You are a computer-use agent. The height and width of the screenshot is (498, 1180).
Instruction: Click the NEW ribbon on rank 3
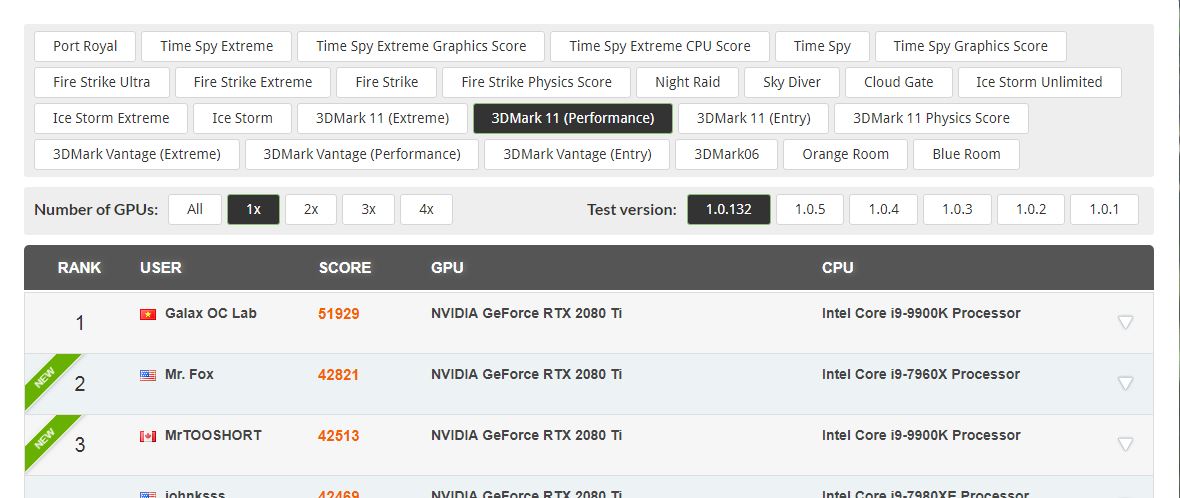47,439
